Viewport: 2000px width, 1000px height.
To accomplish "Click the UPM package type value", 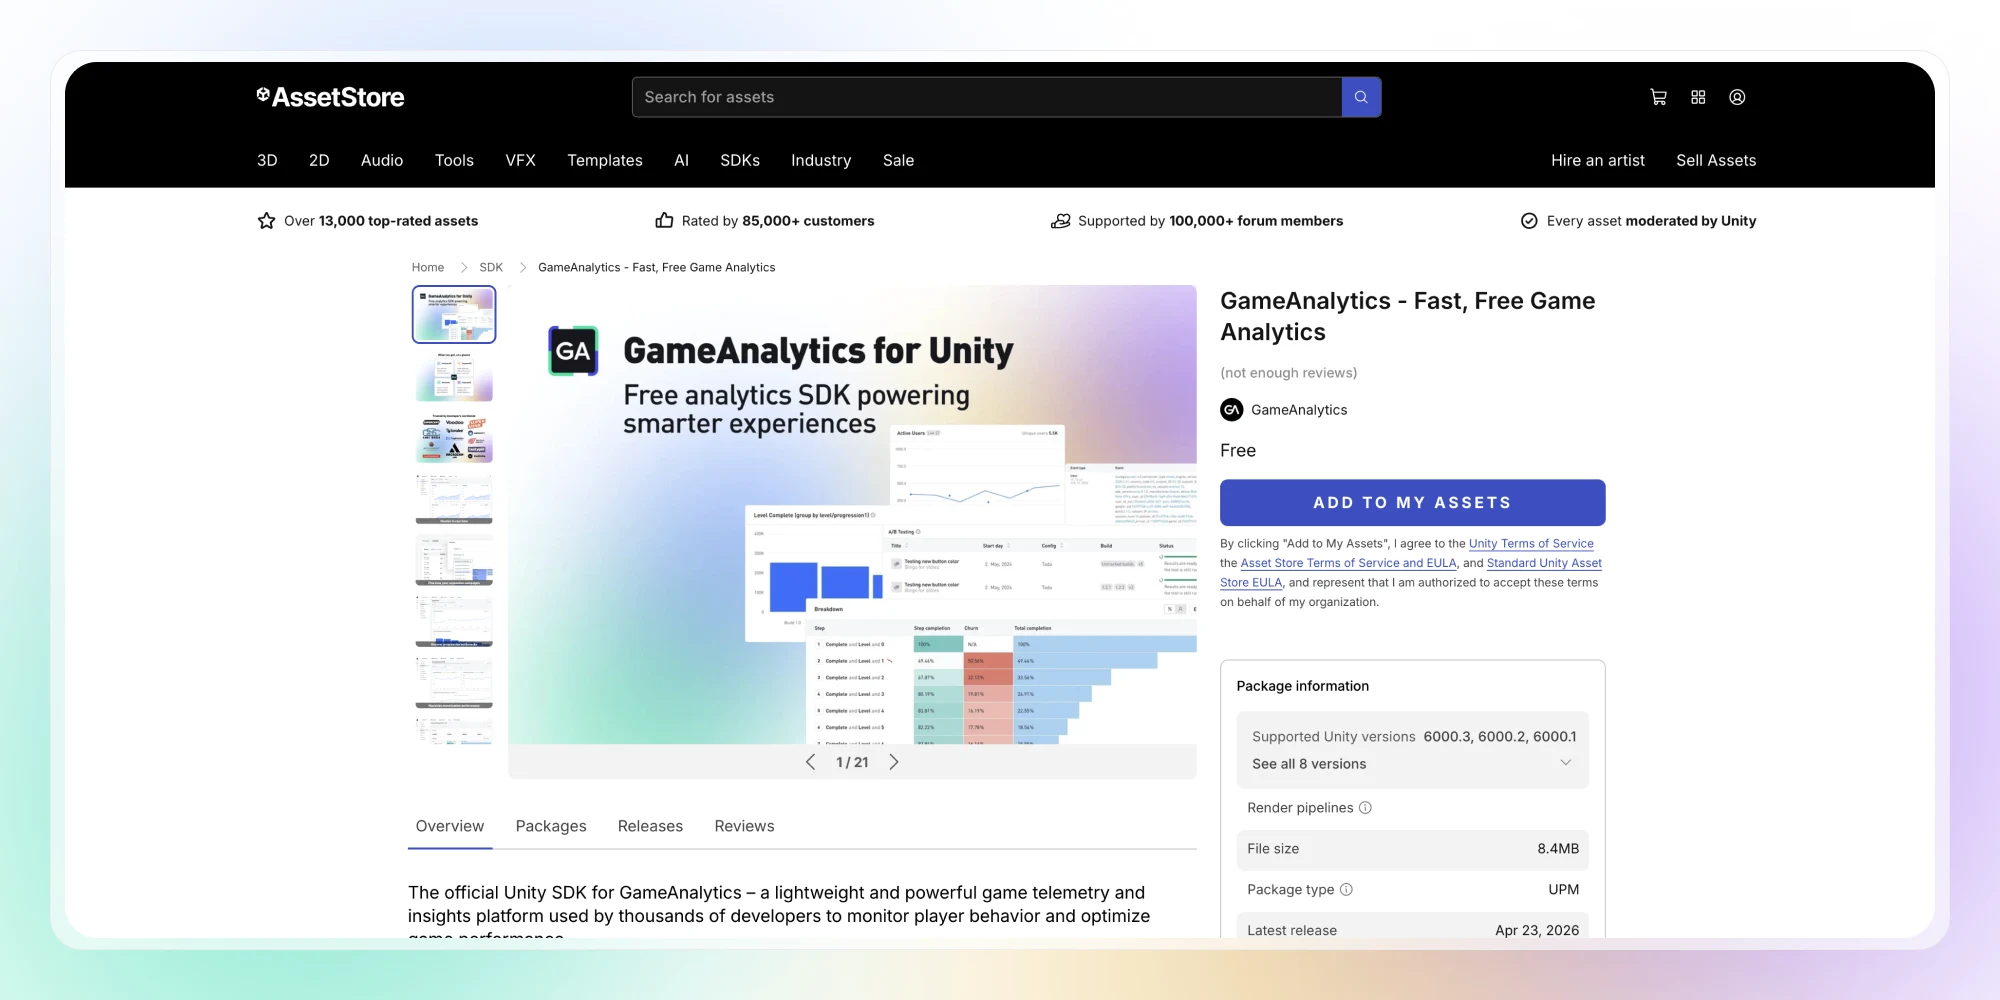I will [1564, 890].
